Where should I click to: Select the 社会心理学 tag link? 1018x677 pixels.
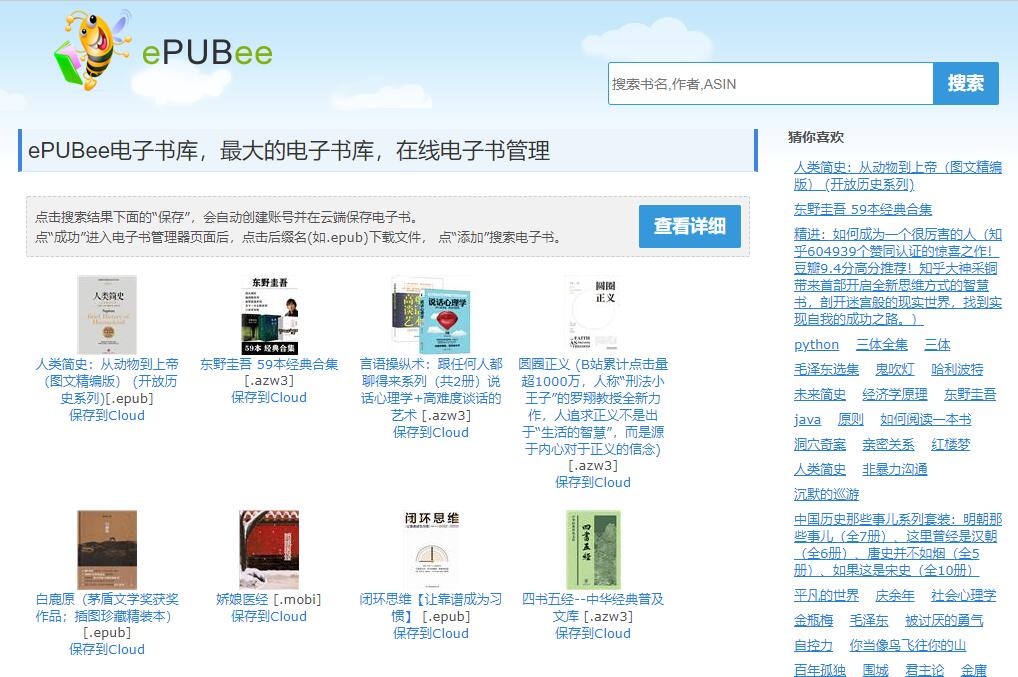963,595
